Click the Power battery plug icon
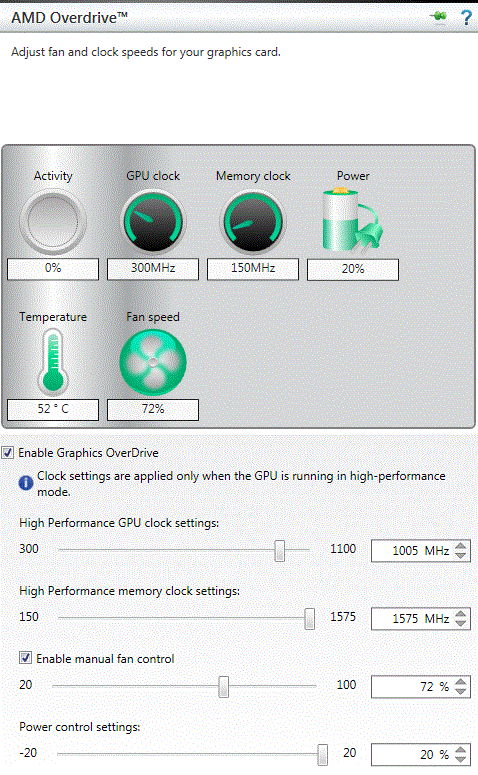Viewport: 478px width, 775px height. [352, 219]
